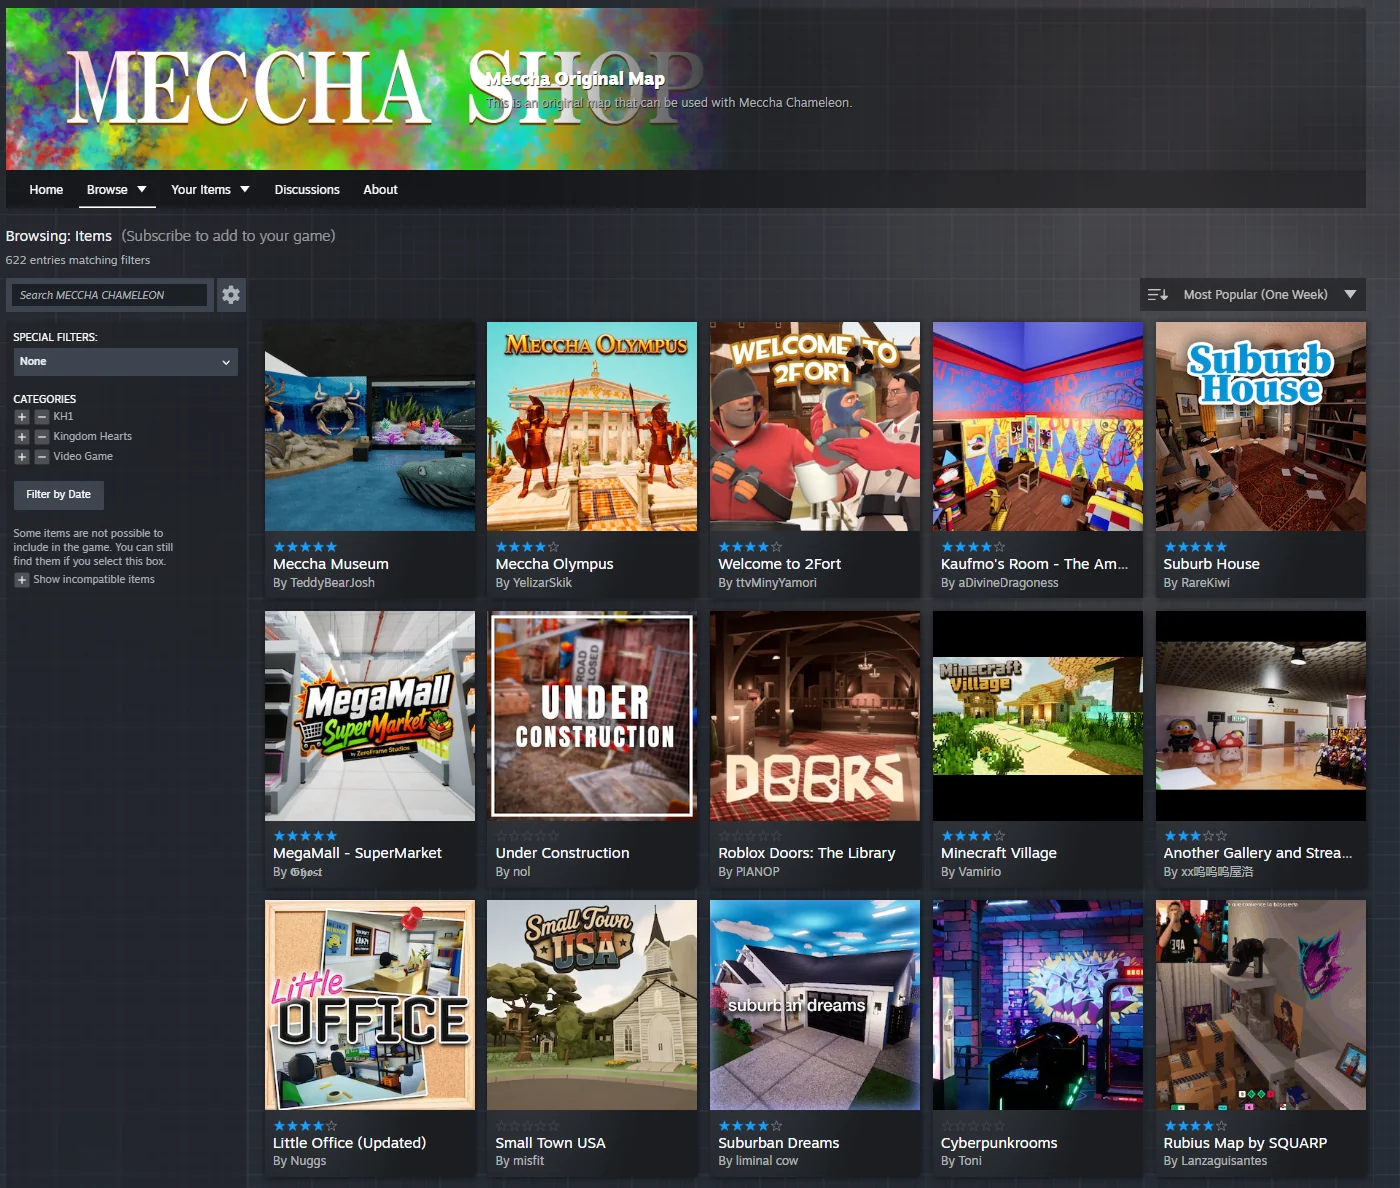Open author Lanzaguisantes profile link
Screen dimensions: 1400x1188
coord(1224,1161)
